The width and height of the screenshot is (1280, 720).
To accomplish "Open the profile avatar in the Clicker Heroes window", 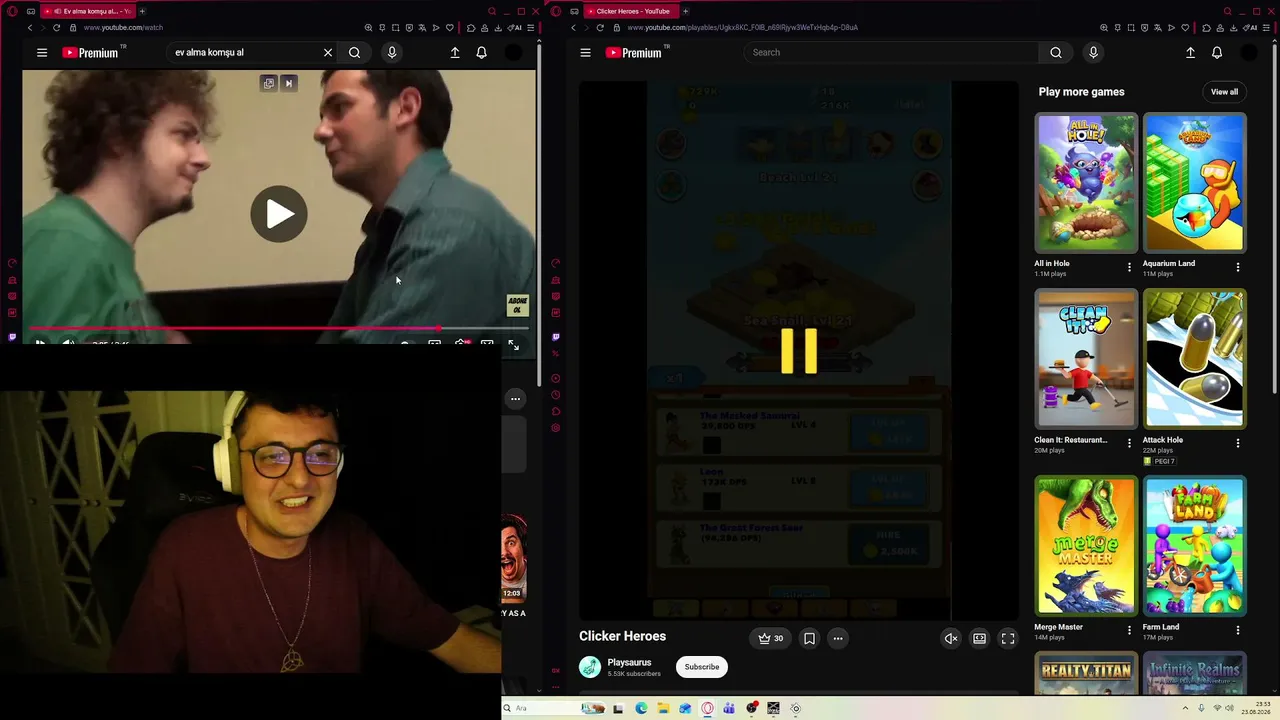I will pyautogui.click(x=1249, y=53).
